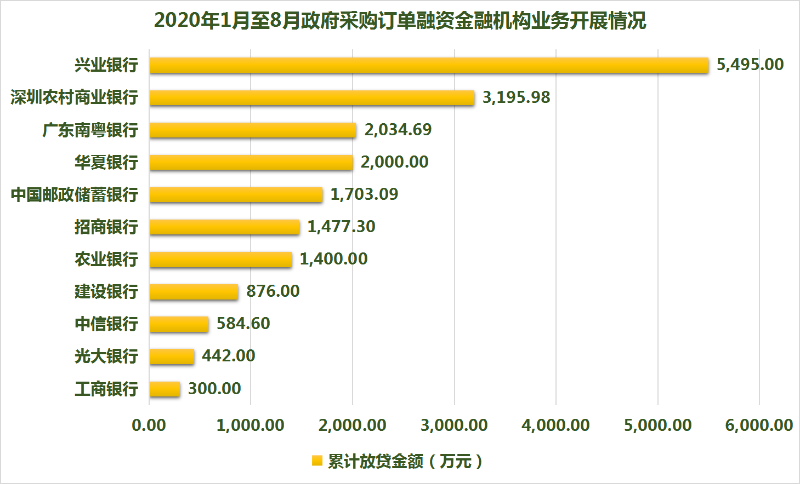Click the 中国邮政储蓄银行 bar

(x=236, y=195)
